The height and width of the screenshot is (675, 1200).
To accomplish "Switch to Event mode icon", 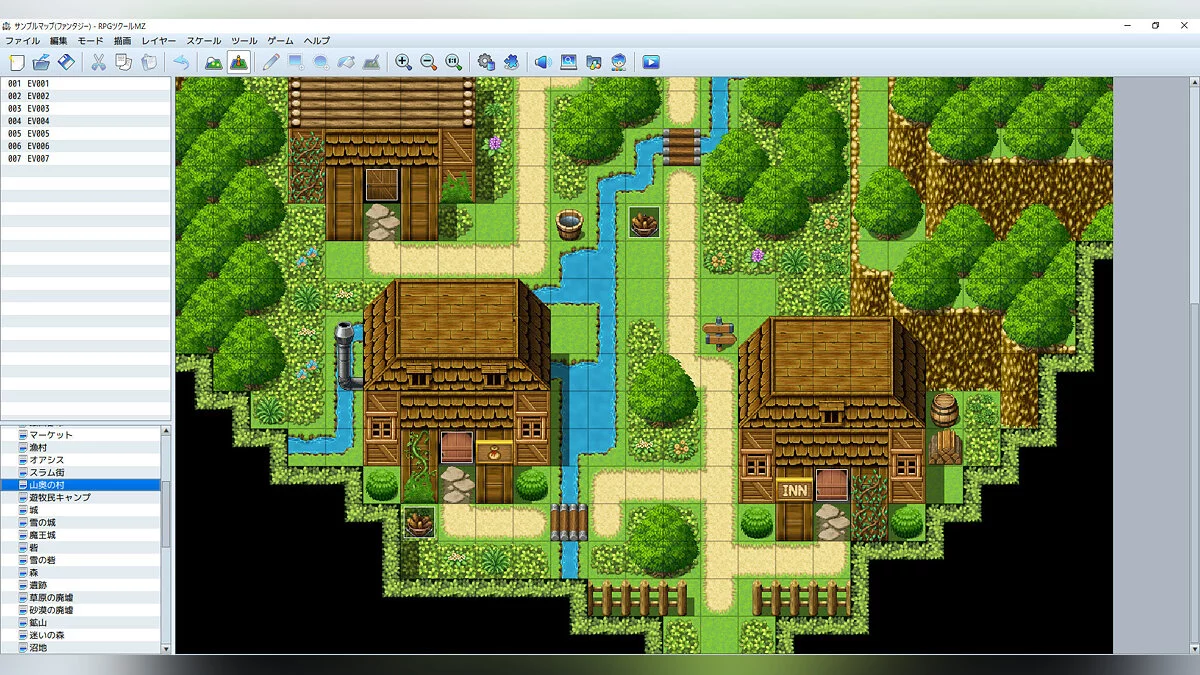I will click(239, 62).
